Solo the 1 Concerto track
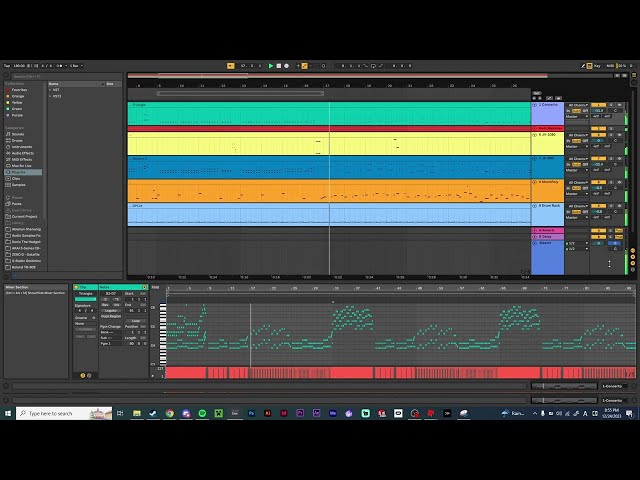 [611, 105]
